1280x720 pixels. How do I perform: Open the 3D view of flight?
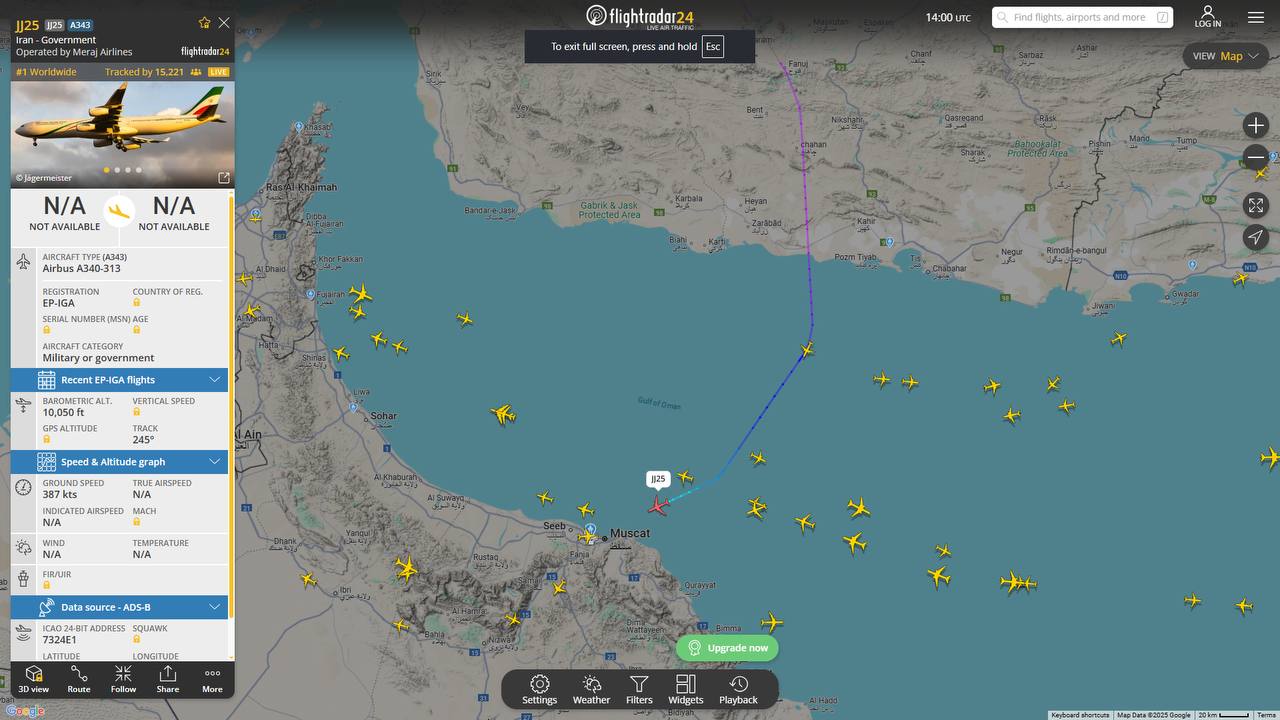[33, 679]
